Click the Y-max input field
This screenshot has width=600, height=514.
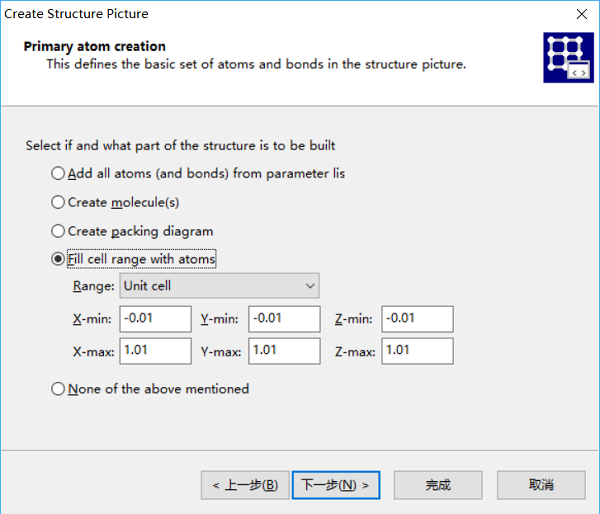284,351
